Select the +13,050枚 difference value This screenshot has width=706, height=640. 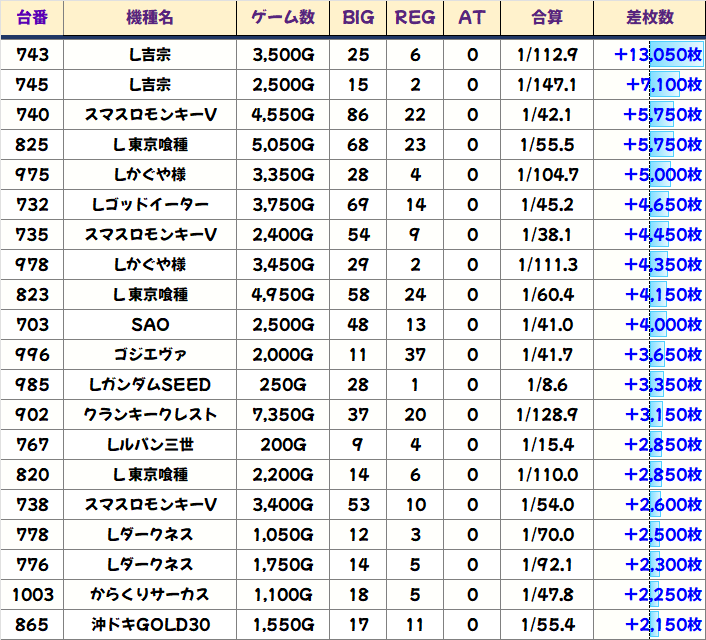coord(658,55)
